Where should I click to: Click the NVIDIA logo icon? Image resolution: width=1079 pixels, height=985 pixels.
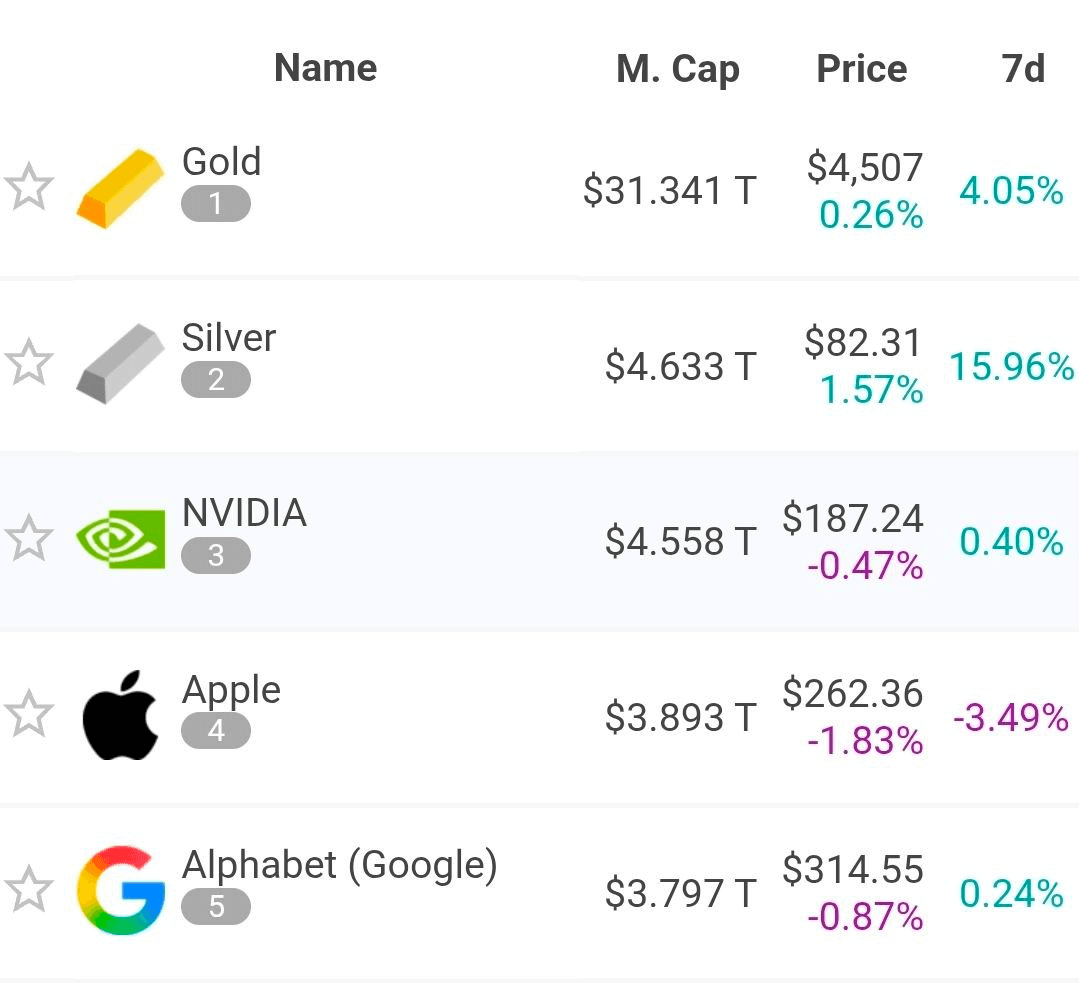point(120,540)
